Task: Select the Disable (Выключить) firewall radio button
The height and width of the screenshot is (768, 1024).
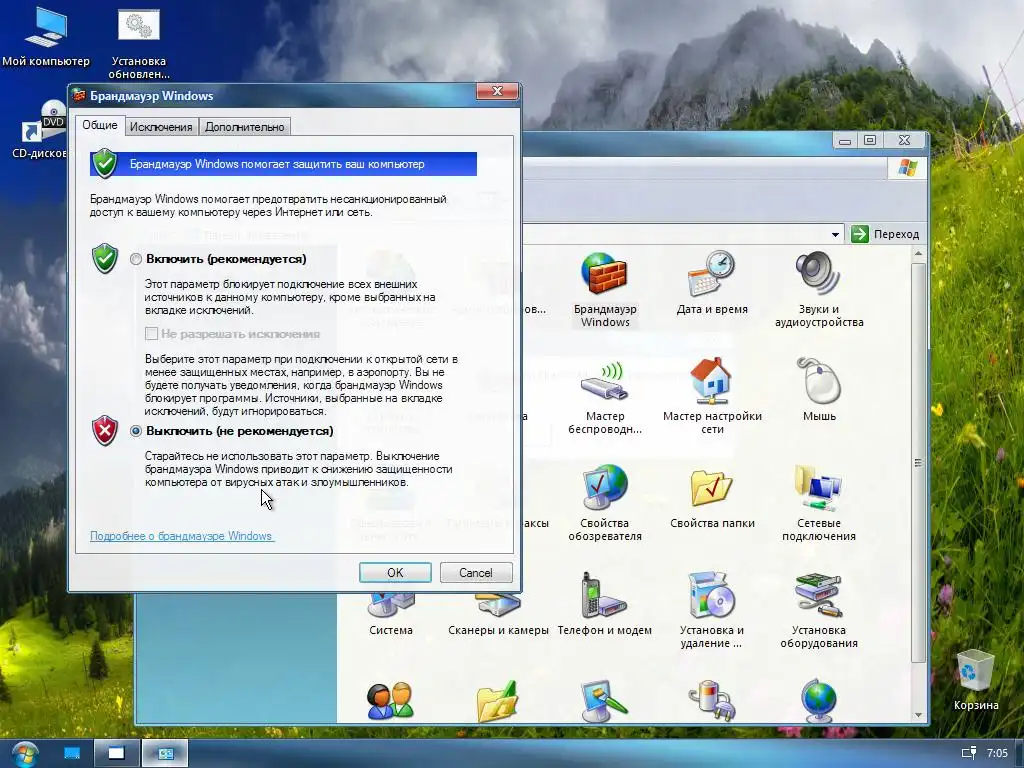Action: pyautogui.click(x=136, y=431)
